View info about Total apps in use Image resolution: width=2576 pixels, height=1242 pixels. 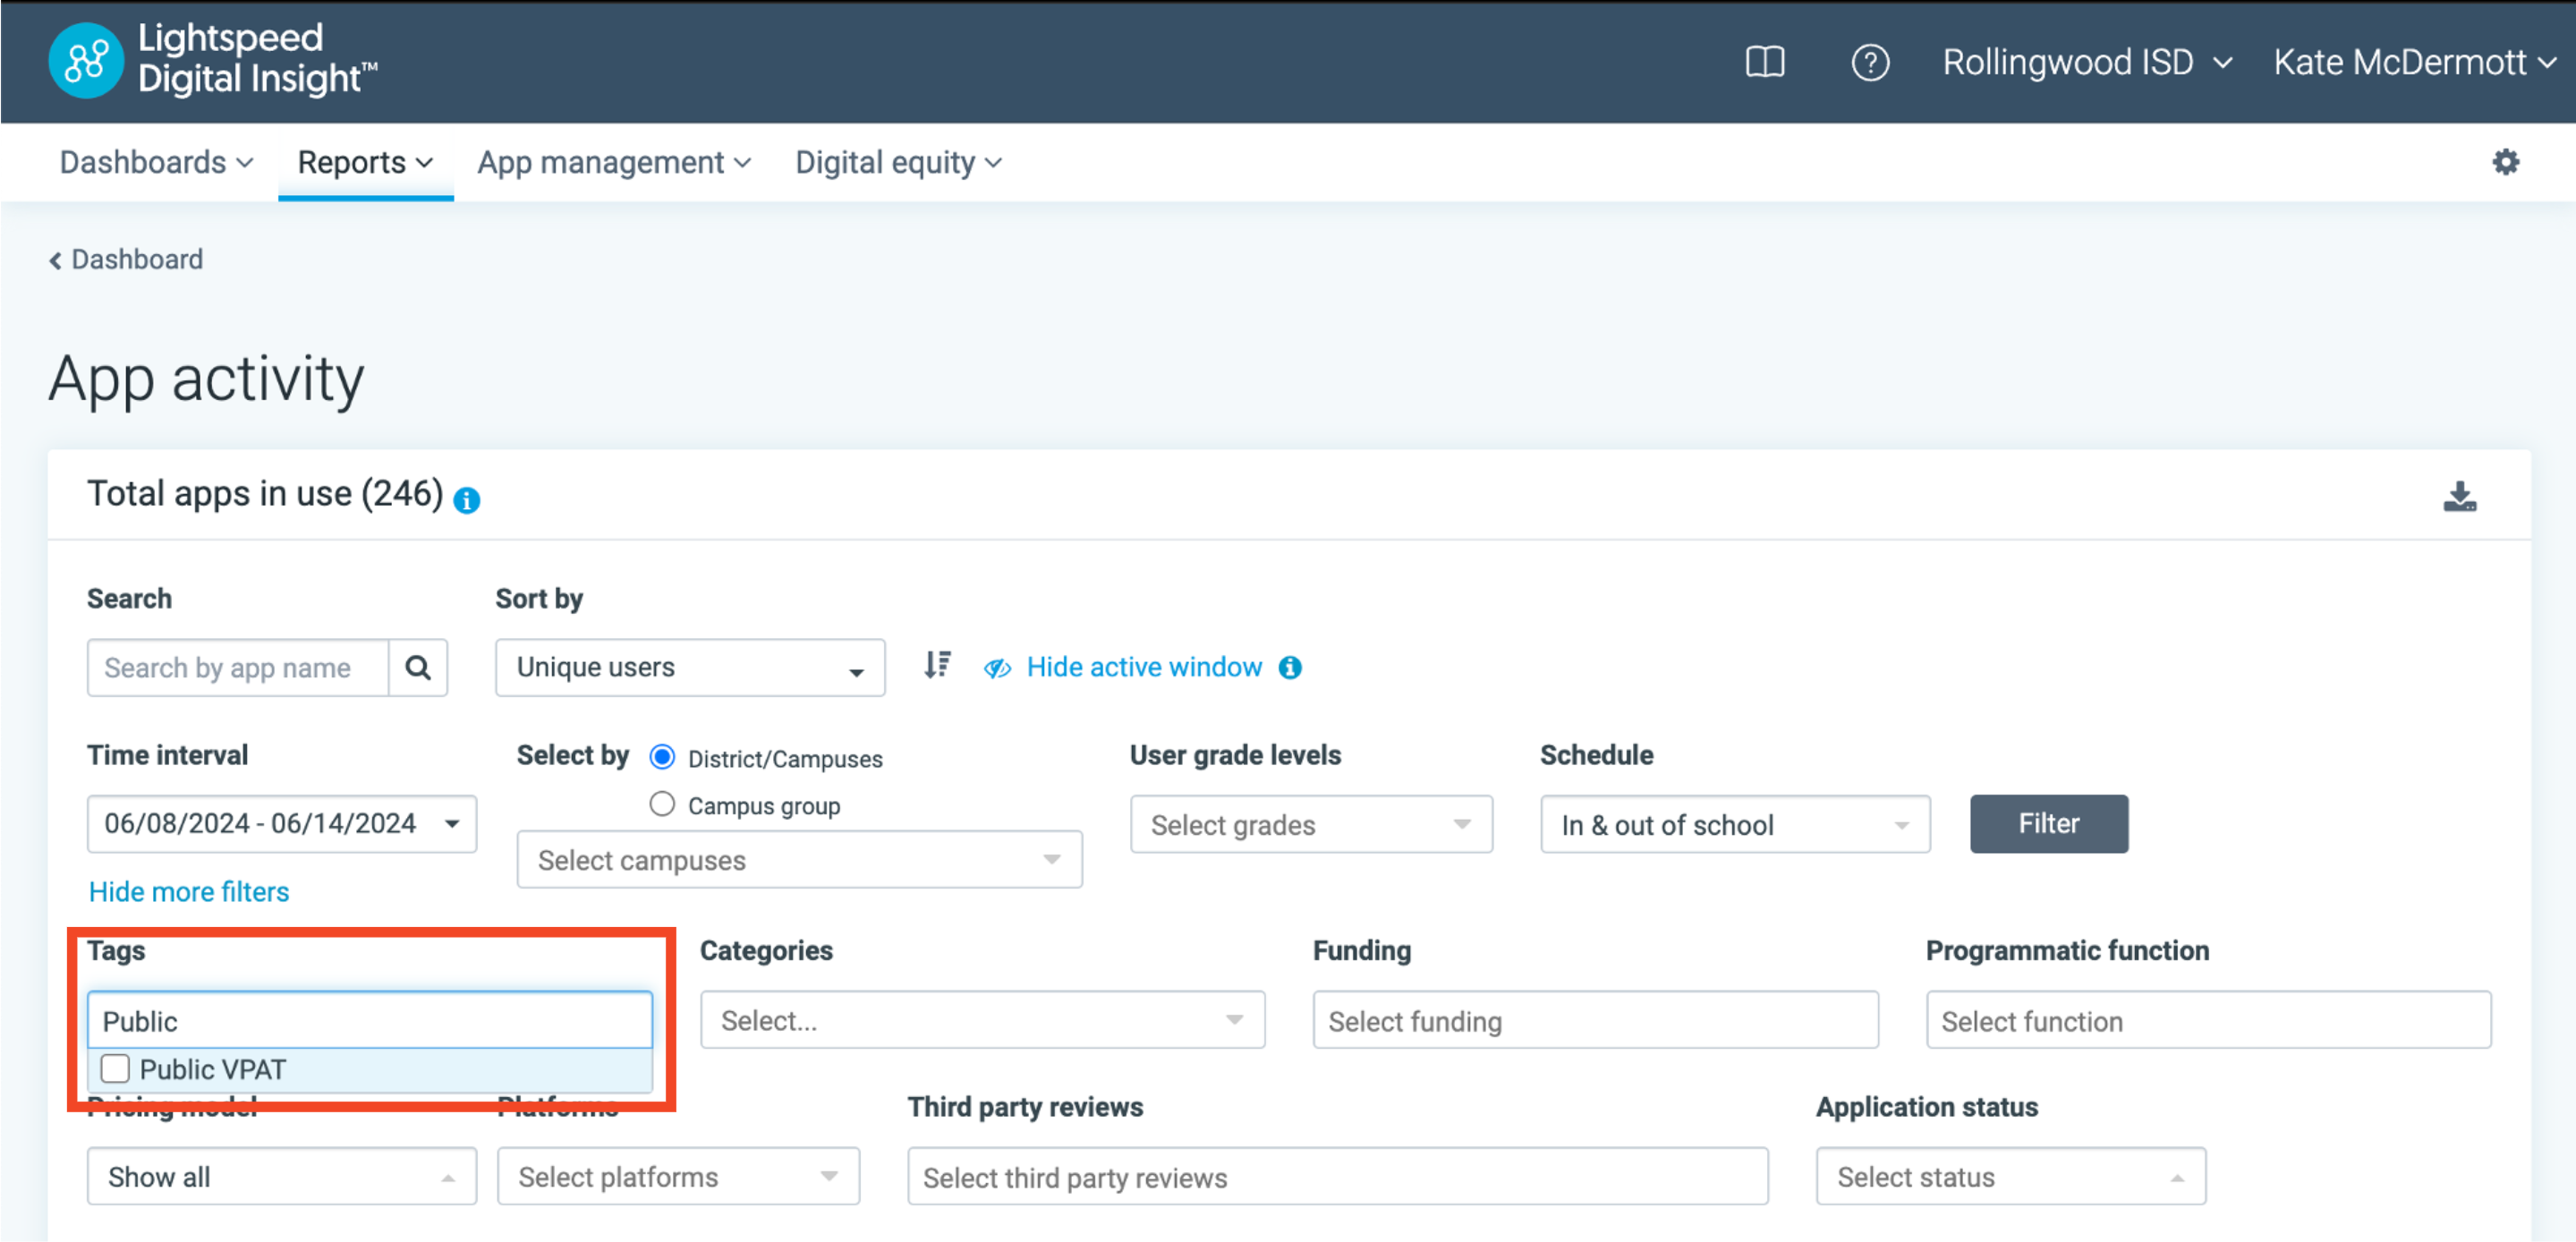tap(466, 498)
